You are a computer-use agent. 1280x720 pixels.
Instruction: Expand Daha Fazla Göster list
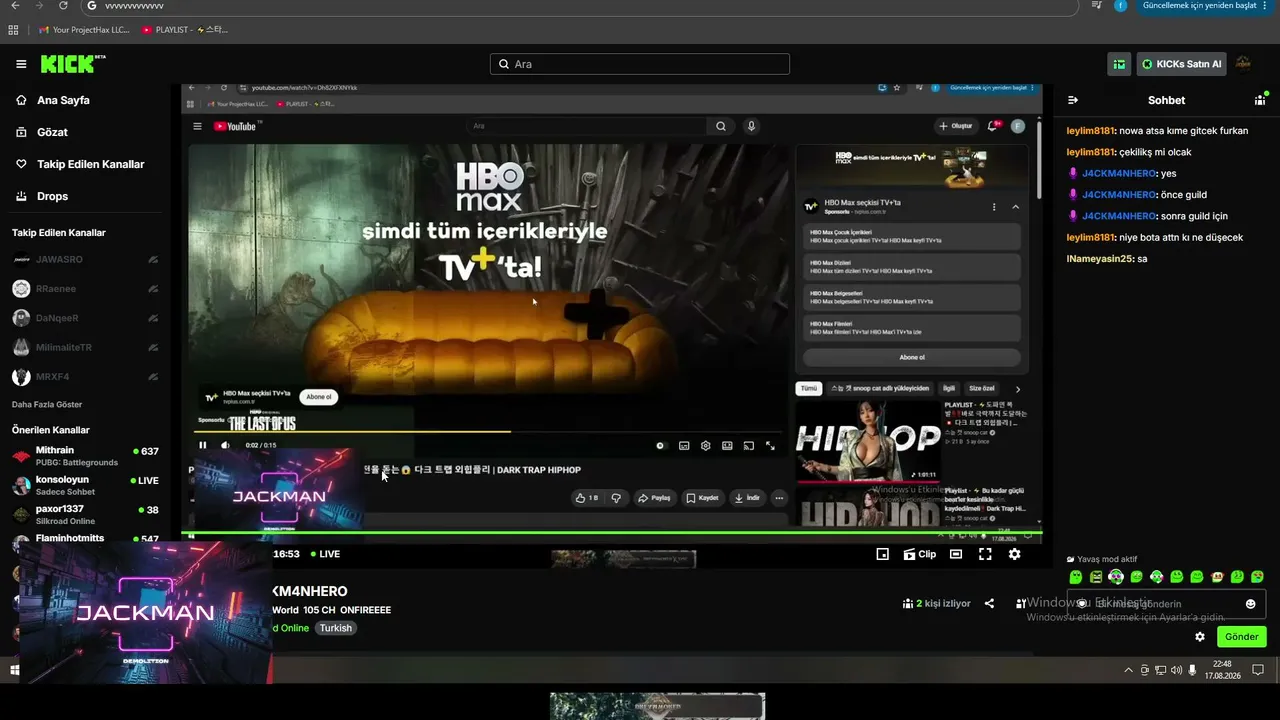47,404
